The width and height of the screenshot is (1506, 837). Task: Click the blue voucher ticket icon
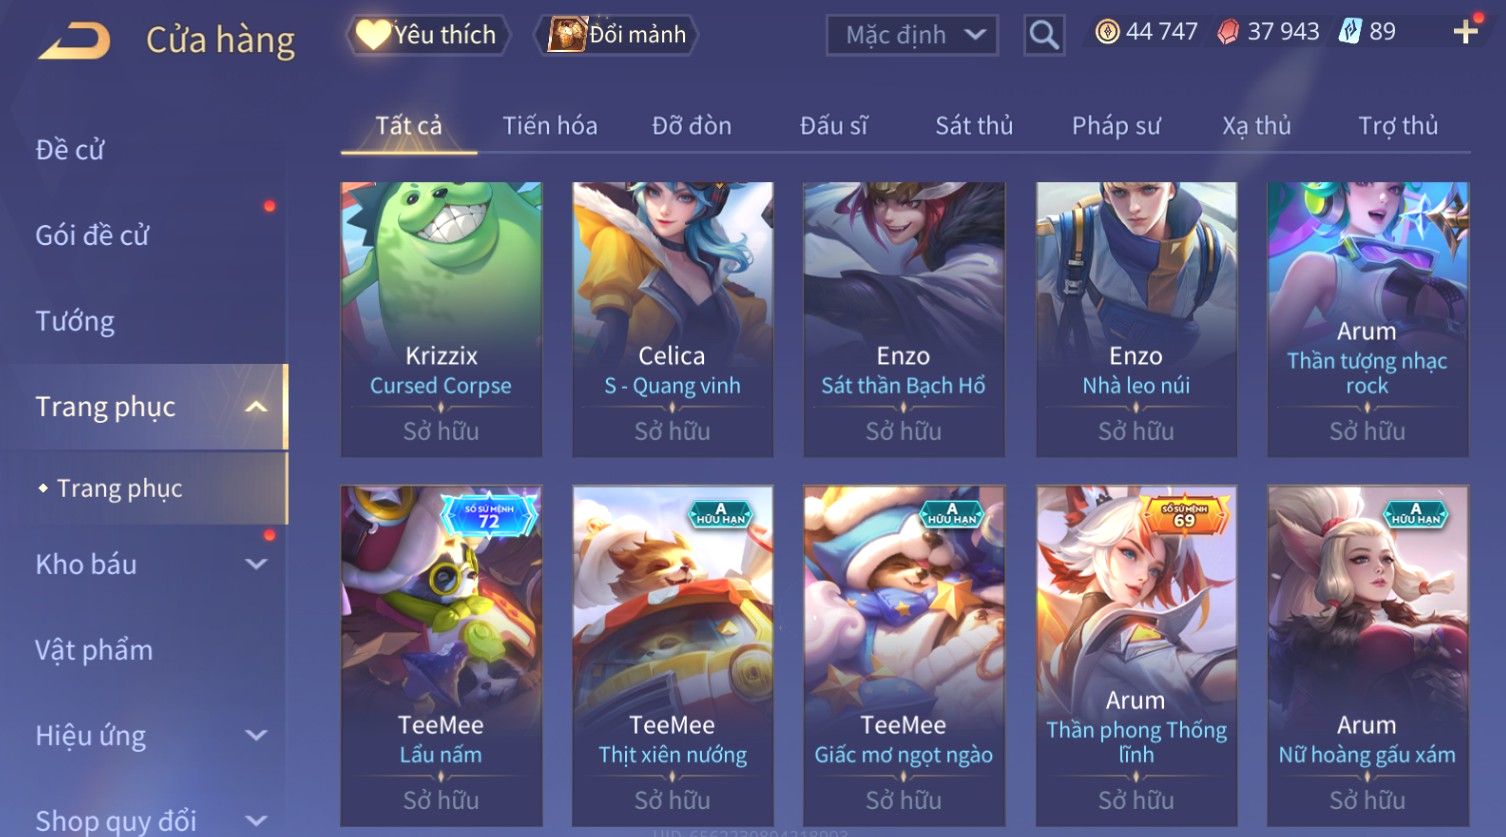(1350, 32)
